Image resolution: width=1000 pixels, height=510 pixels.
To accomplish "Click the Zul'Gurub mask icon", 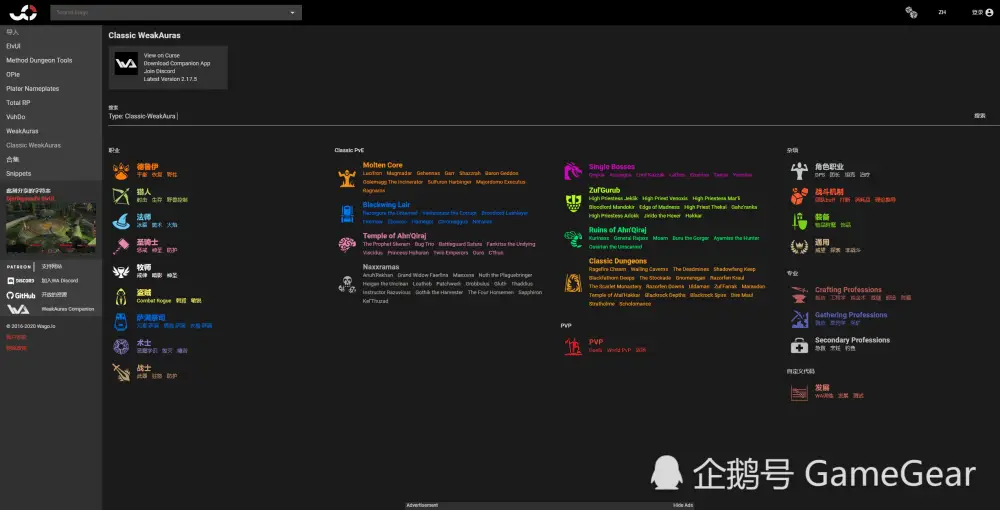I will pyautogui.click(x=573, y=203).
